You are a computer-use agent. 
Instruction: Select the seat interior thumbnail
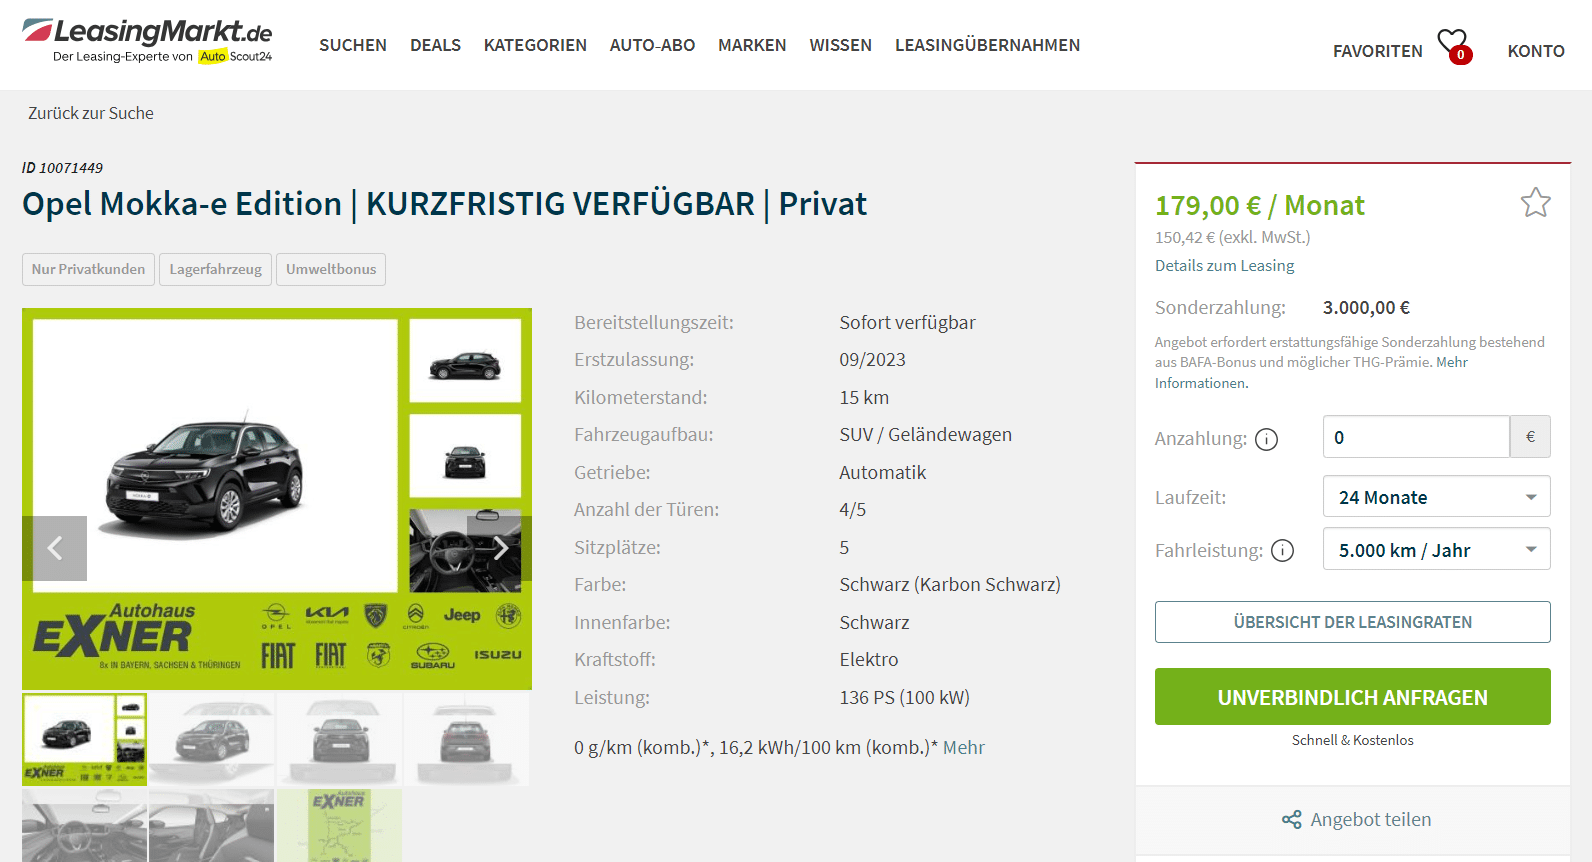tap(212, 825)
